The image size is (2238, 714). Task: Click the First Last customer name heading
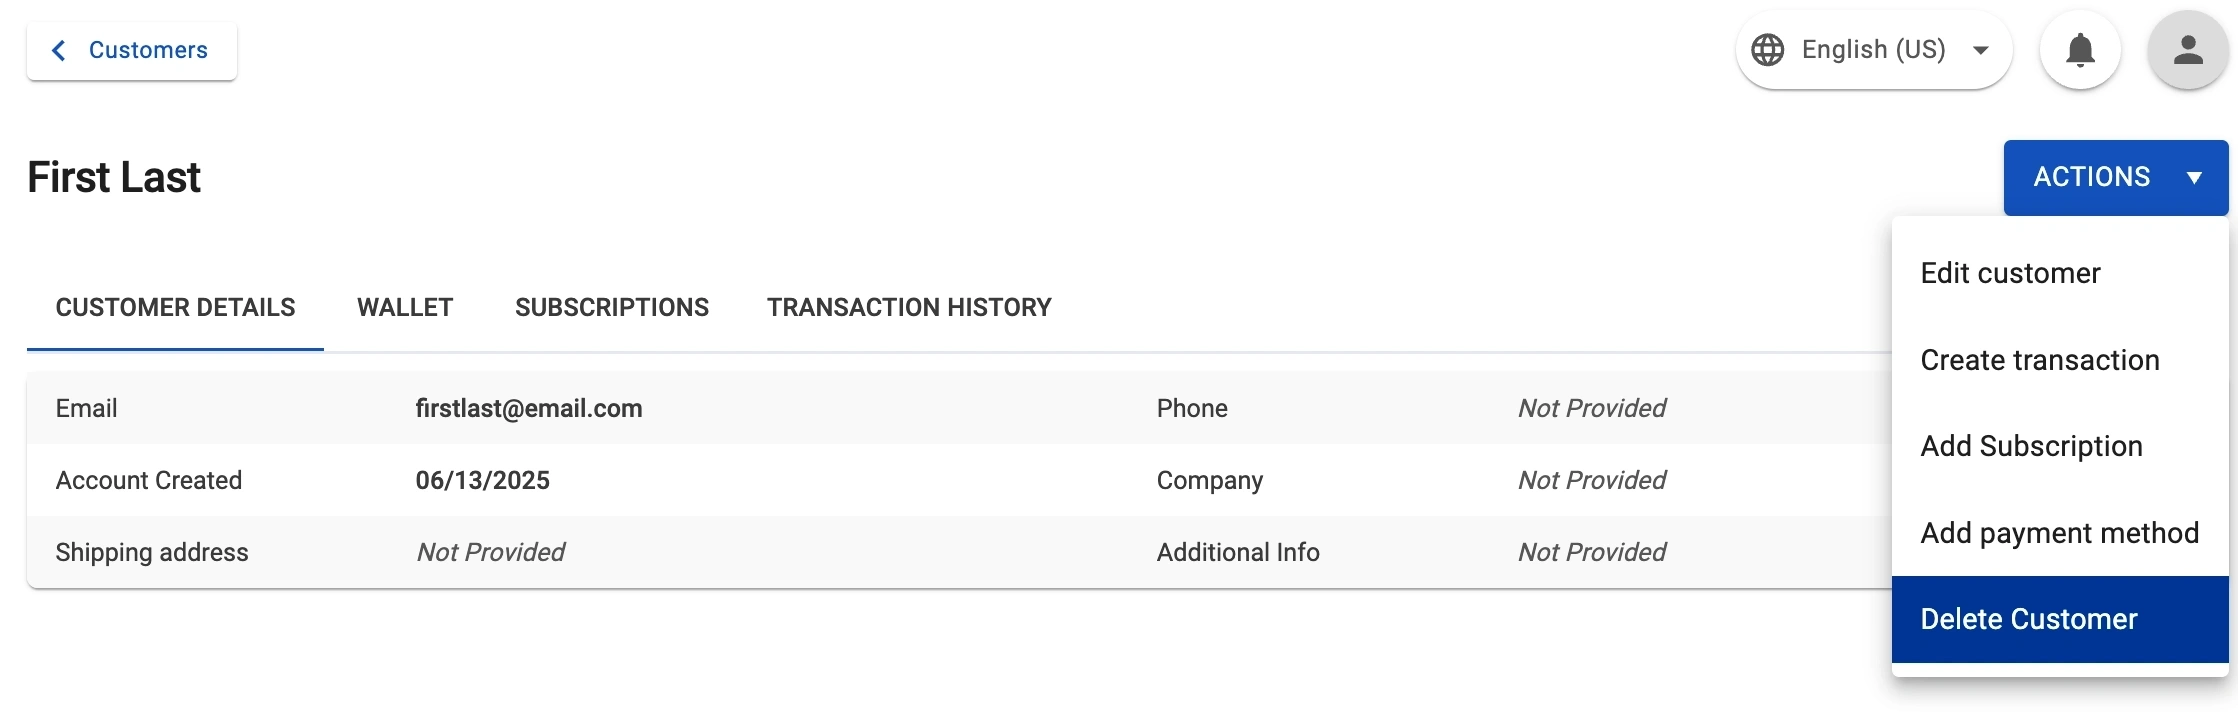click(x=114, y=177)
